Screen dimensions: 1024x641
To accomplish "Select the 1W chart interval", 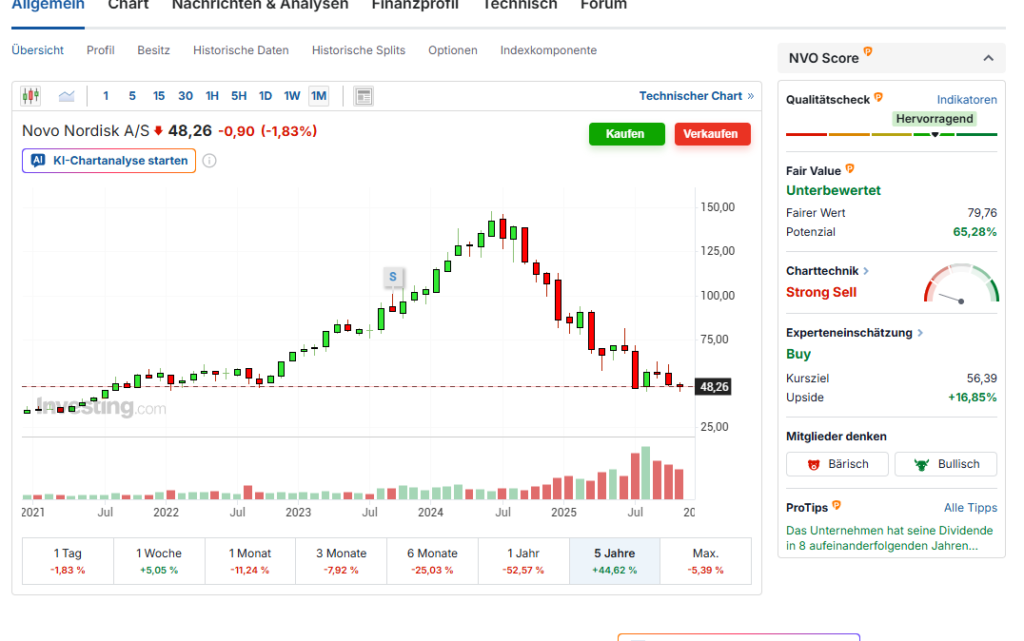I will (x=292, y=96).
